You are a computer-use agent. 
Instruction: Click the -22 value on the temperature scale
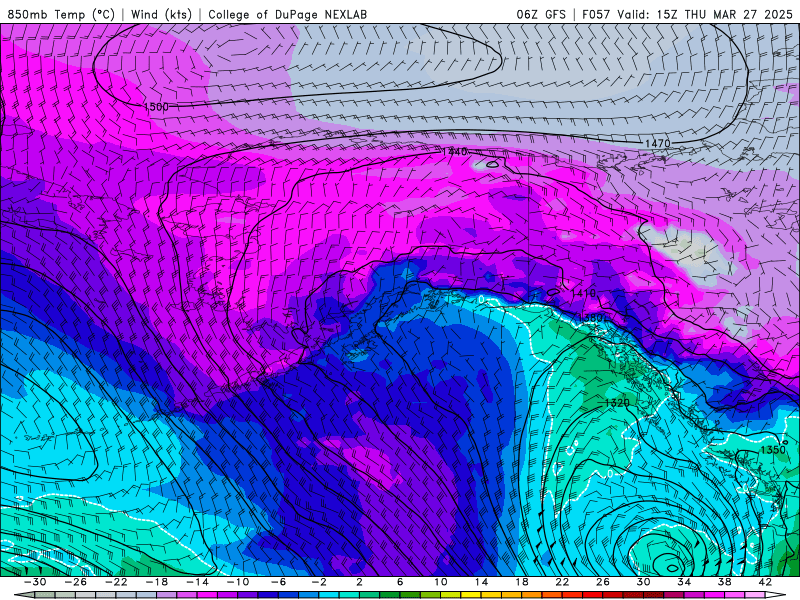(116, 582)
